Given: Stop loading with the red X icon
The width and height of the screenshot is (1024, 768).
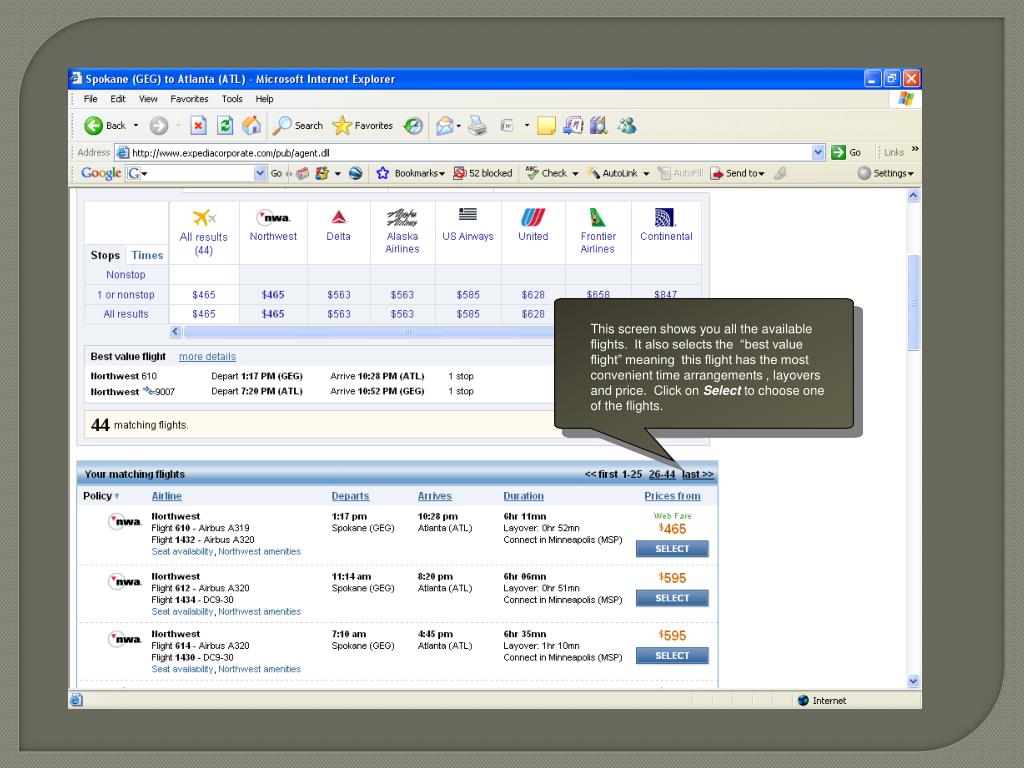Looking at the screenshot, I should (x=199, y=125).
